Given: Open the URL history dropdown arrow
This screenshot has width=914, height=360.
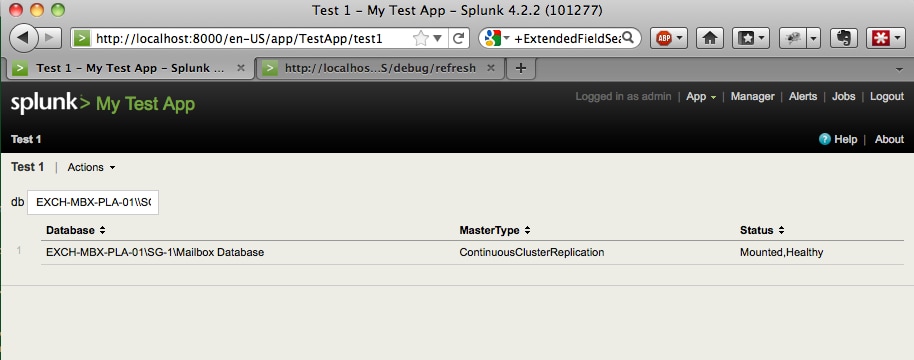Looking at the screenshot, I should pyautogui.click(x=438, y=39).
